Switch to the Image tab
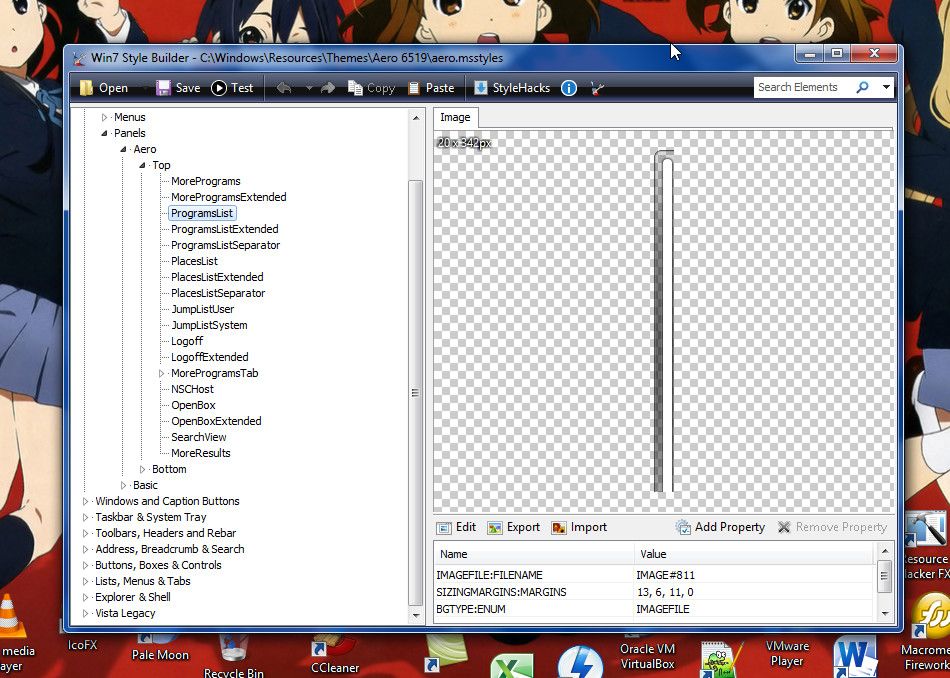 pos(455,118)
